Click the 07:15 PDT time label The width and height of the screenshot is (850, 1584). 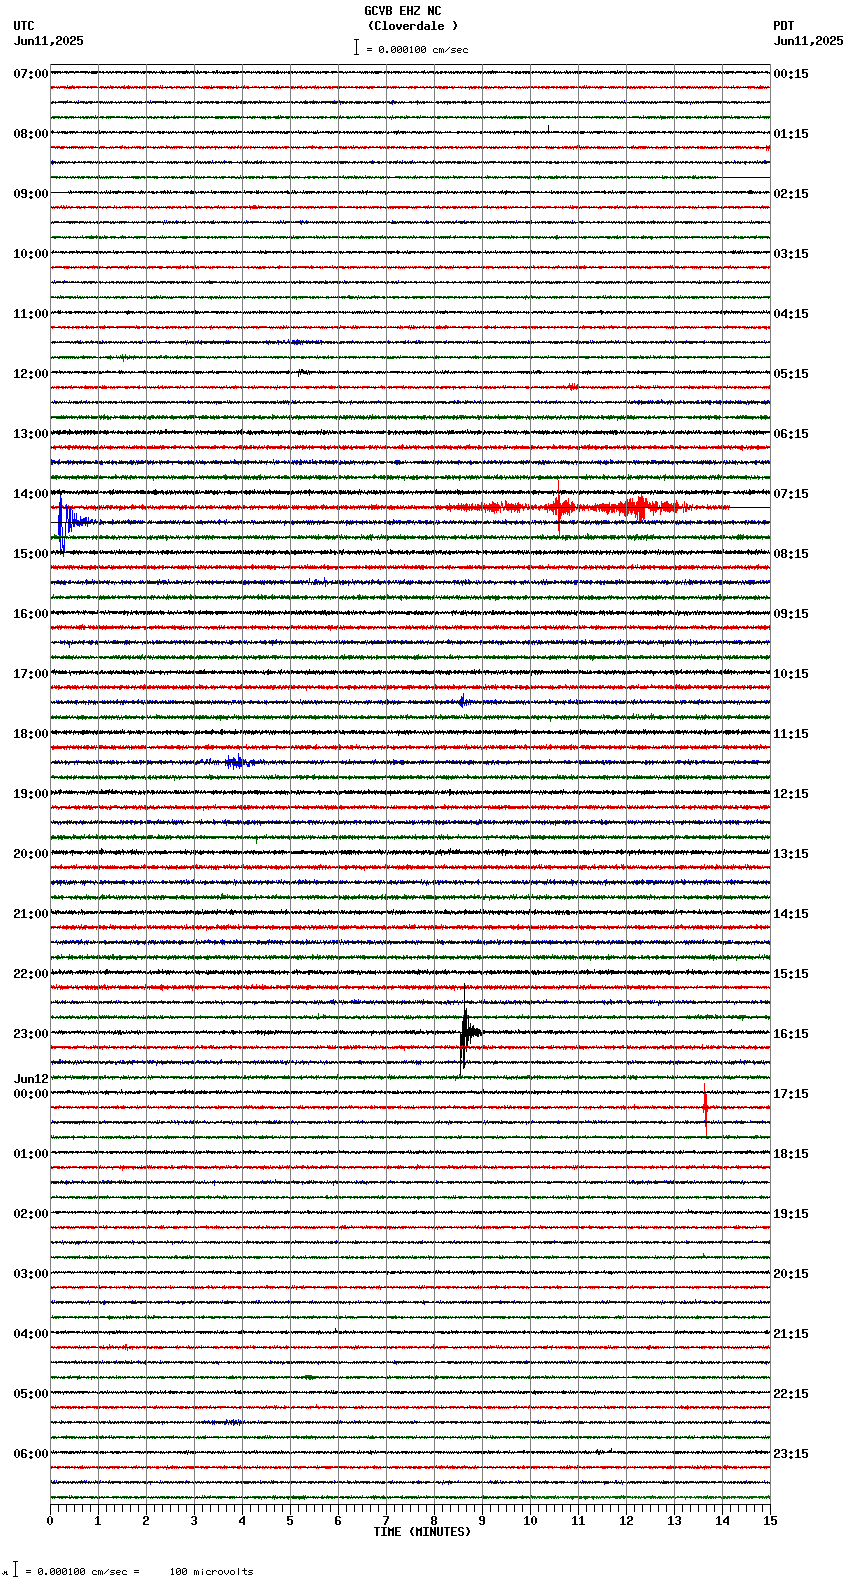[791, 494]
